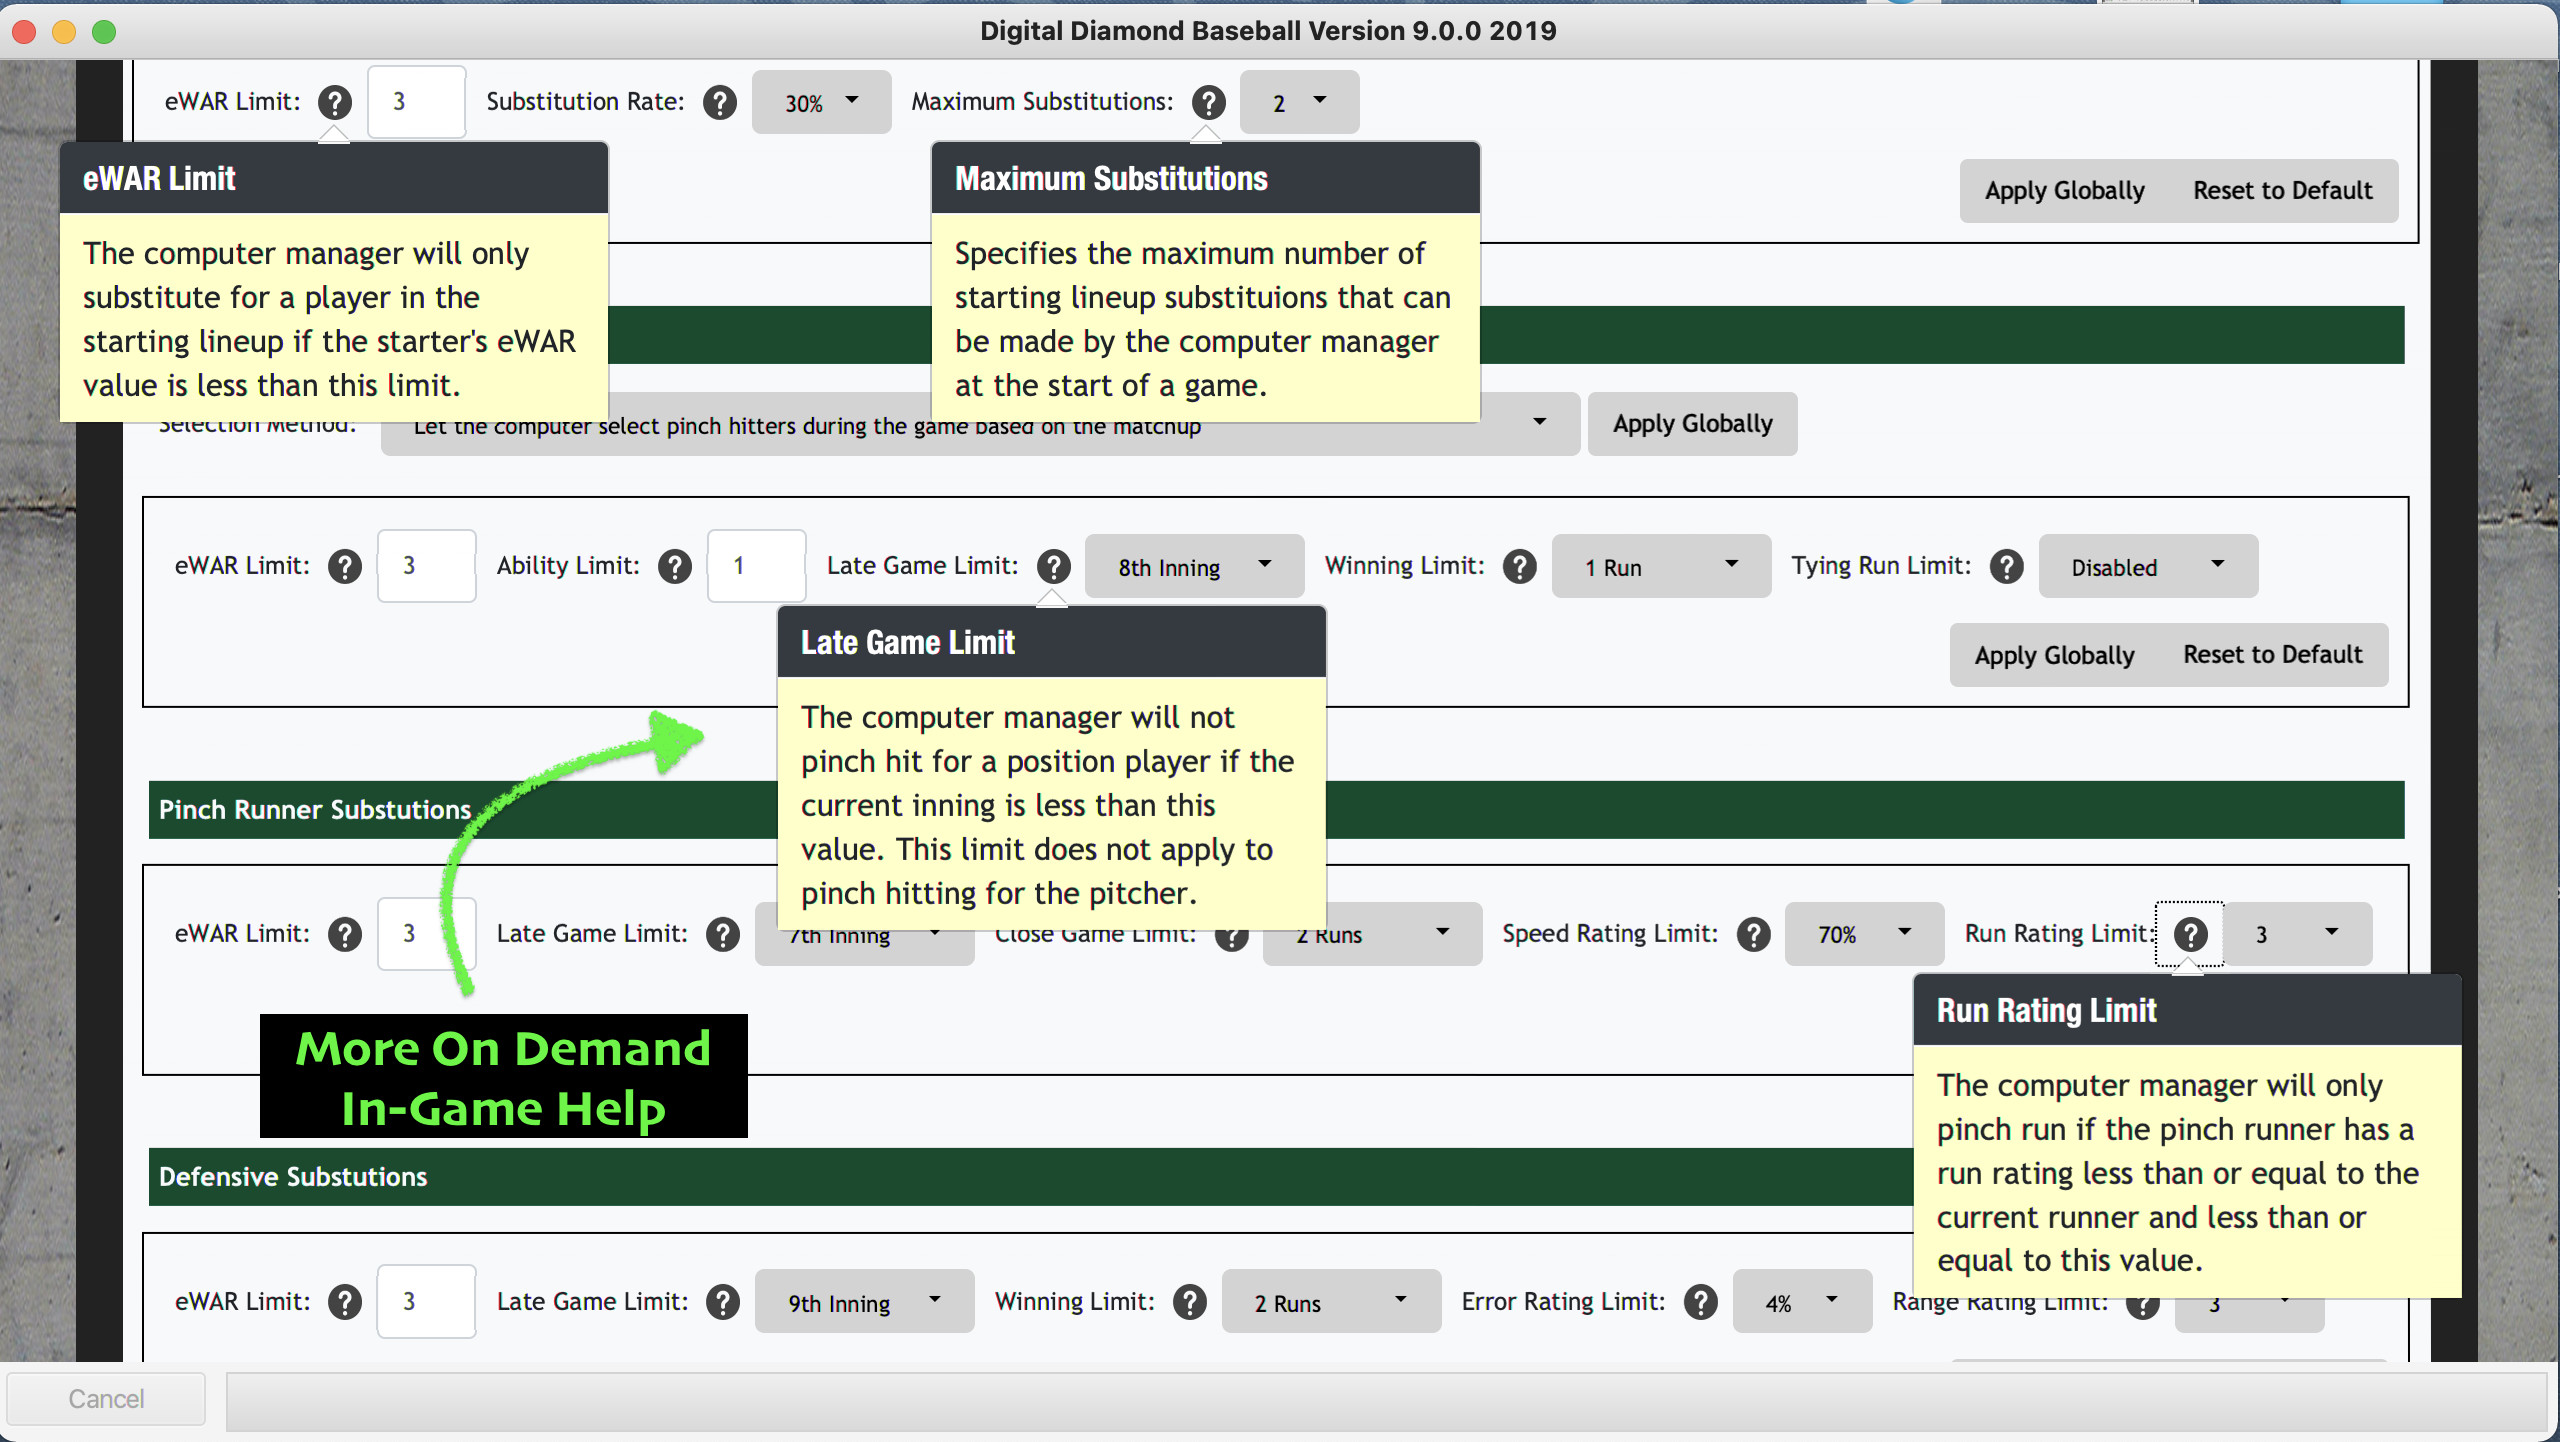
Task: Click help icon next to Ability Limit
Action: pyautogui.click(x=675, y=566)
